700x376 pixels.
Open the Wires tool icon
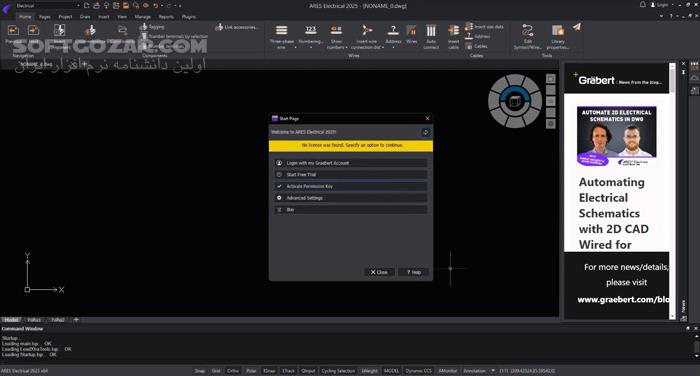[x=412, y=30]
